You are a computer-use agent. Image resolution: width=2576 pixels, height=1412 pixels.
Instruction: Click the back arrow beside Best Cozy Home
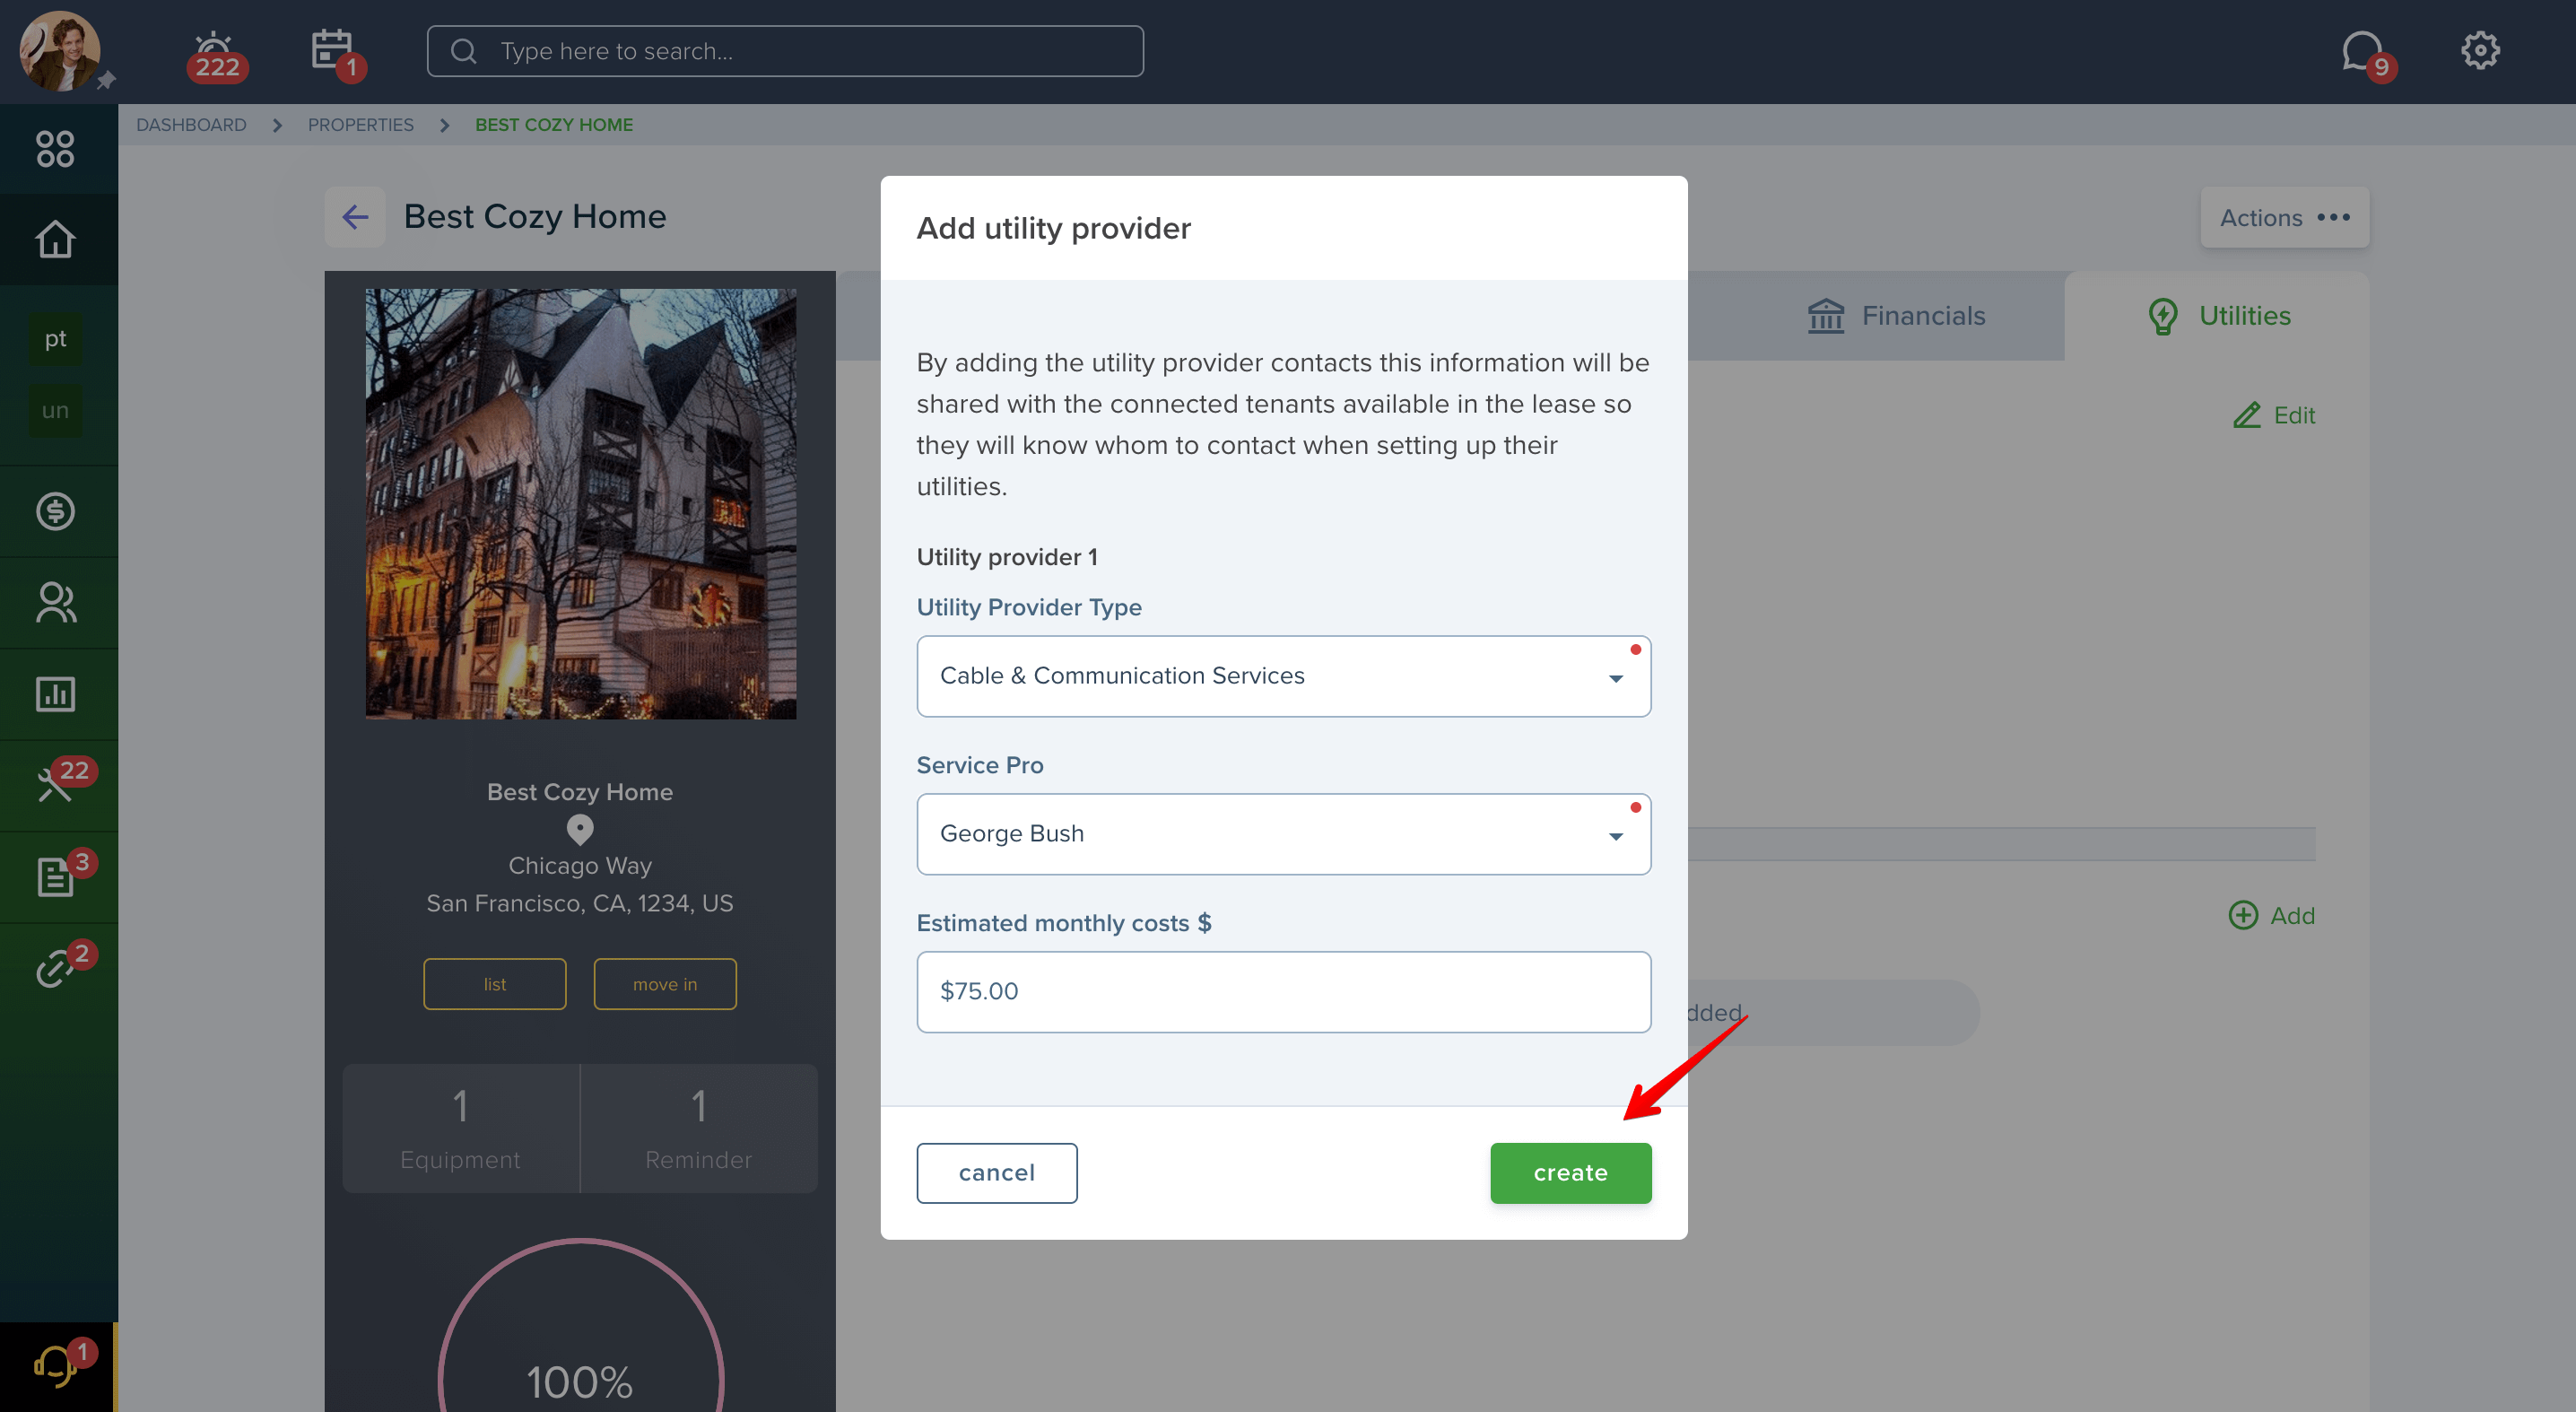click(x=355, y=217)
